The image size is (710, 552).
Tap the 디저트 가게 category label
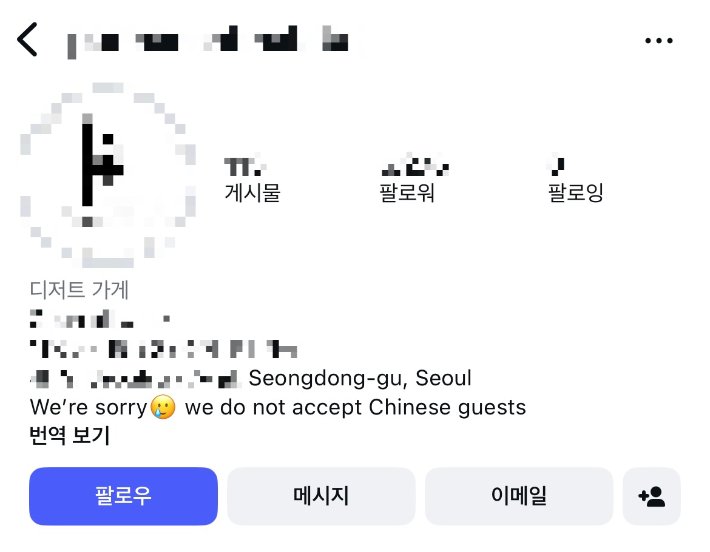(x=79, y=291)
